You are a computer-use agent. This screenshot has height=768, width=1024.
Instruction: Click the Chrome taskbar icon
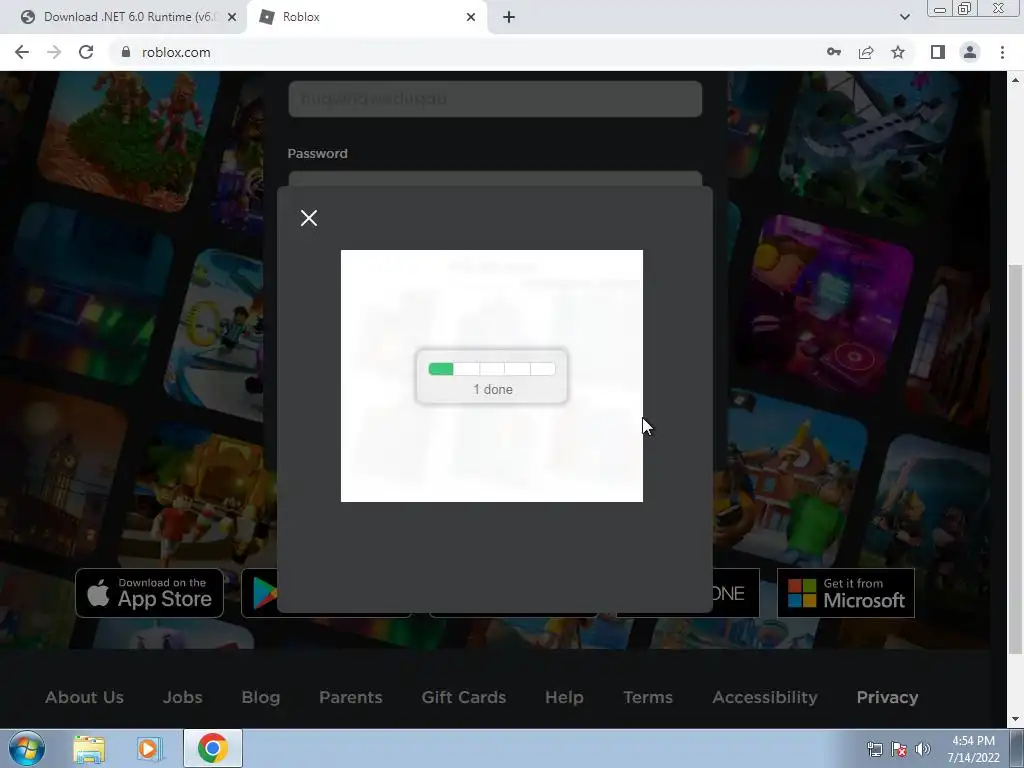[212, 748]
